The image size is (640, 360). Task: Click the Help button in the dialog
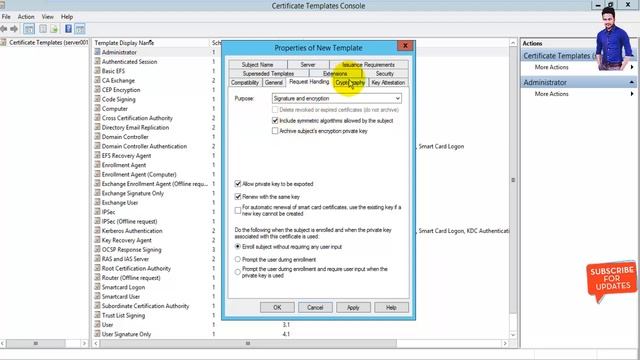391,307
